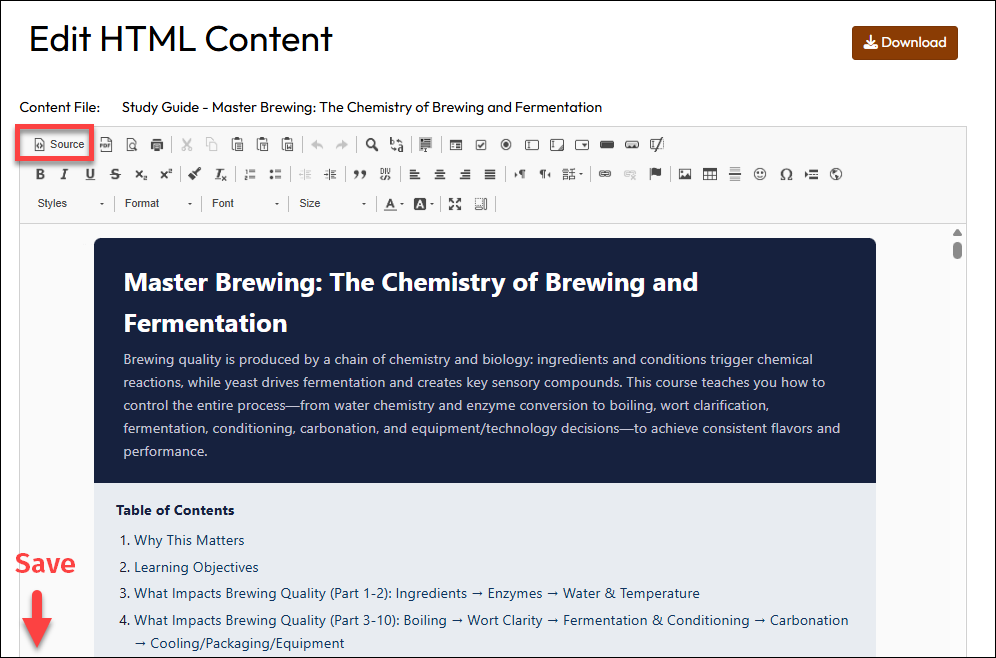The height and width of the screenshot is (658, 996).
Task: Insert a link using the chain icon
Action: point(605,174)
